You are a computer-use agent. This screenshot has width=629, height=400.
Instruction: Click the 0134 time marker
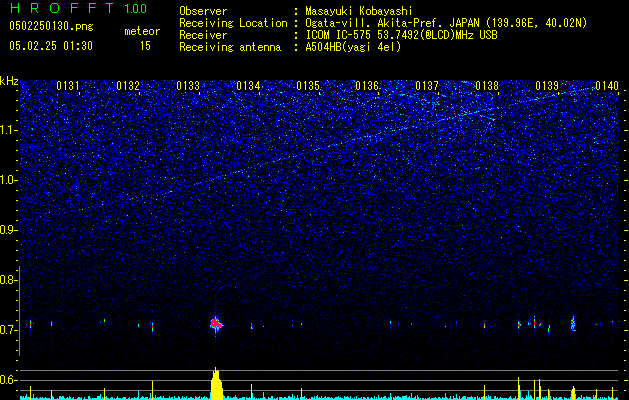point(248,85)
